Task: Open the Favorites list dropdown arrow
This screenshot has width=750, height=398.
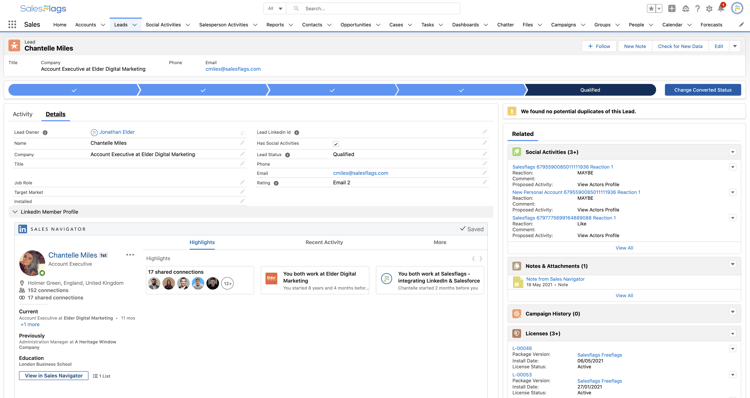Action: [x=659, y=9]
